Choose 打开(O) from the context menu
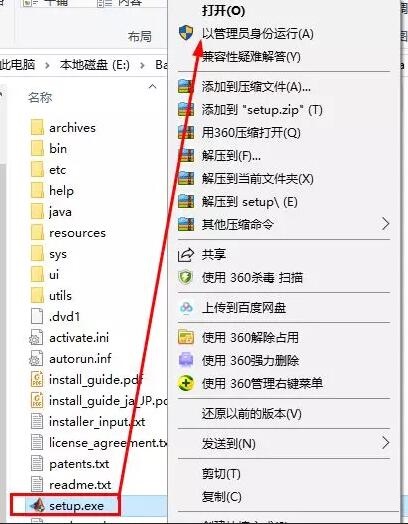This screenshot has height=524, width=408. [x=223, y=11]
